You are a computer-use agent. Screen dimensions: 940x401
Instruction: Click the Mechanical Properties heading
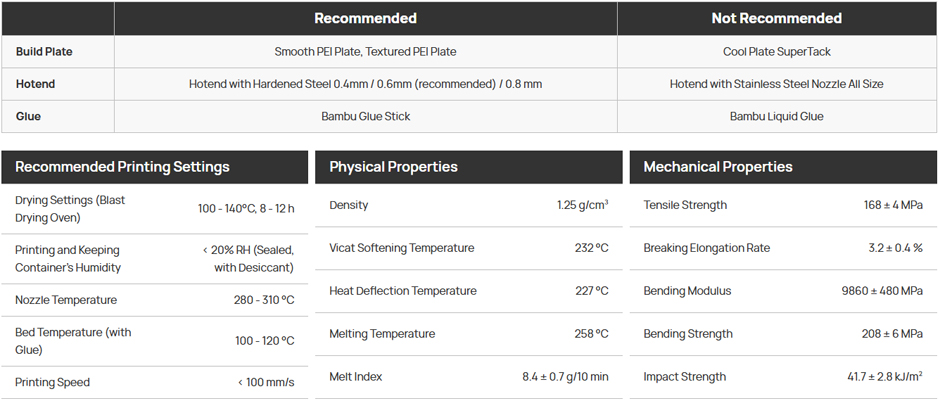tap(718, 167)
